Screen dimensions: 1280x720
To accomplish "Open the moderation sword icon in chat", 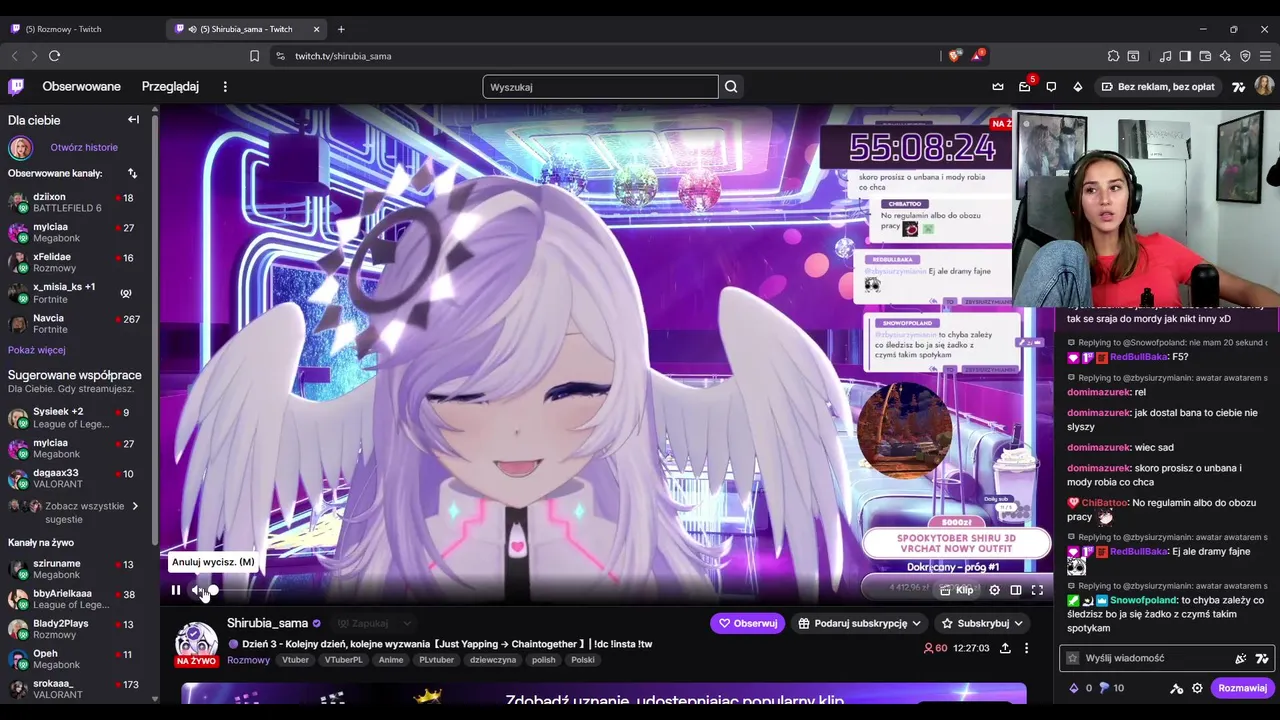I will point(1177,688).
